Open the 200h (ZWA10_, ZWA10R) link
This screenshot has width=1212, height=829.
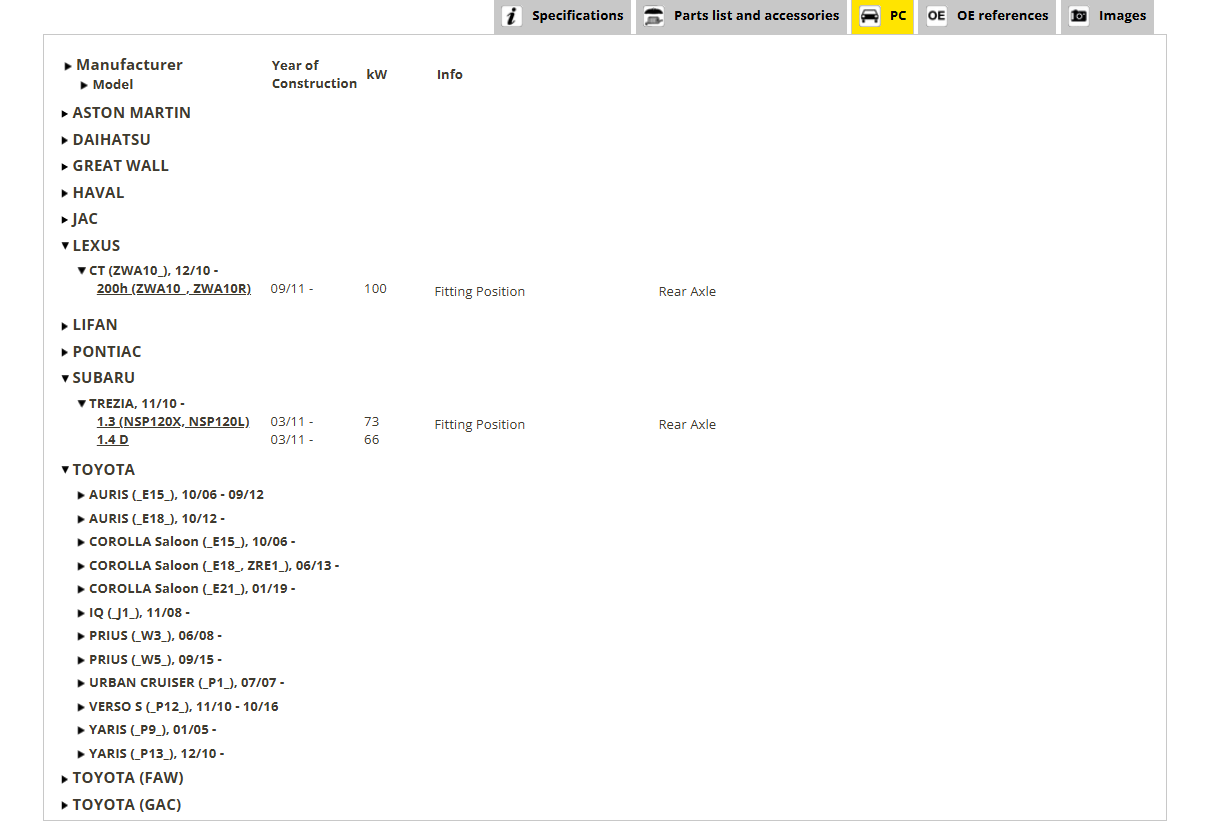[x=174, y=289]
